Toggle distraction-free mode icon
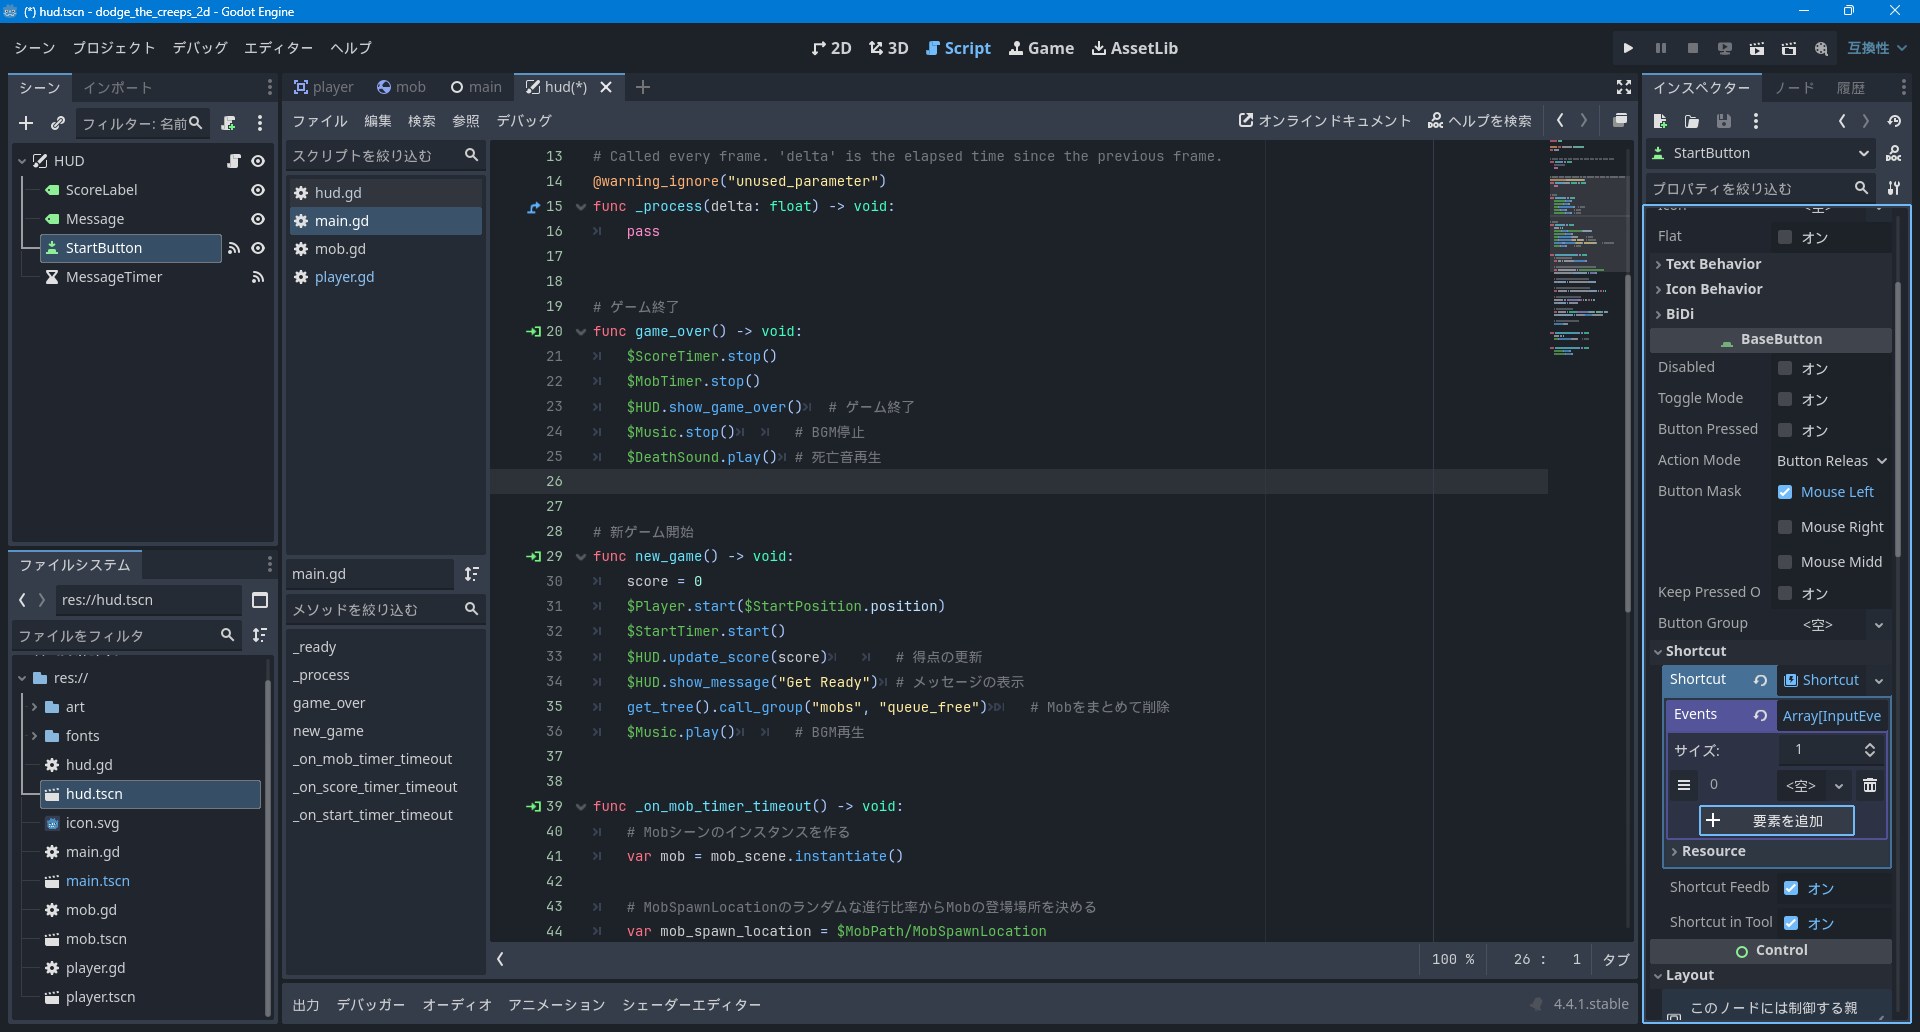This screenshot has width=1920, height=1032. pyautogui.click(x=1624, y=87)
